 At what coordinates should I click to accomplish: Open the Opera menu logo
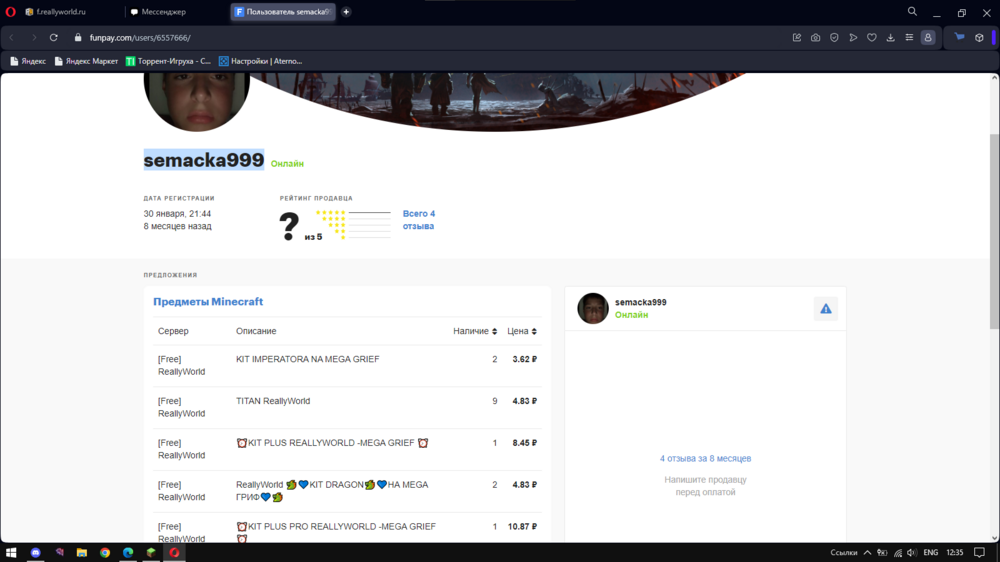10,11
